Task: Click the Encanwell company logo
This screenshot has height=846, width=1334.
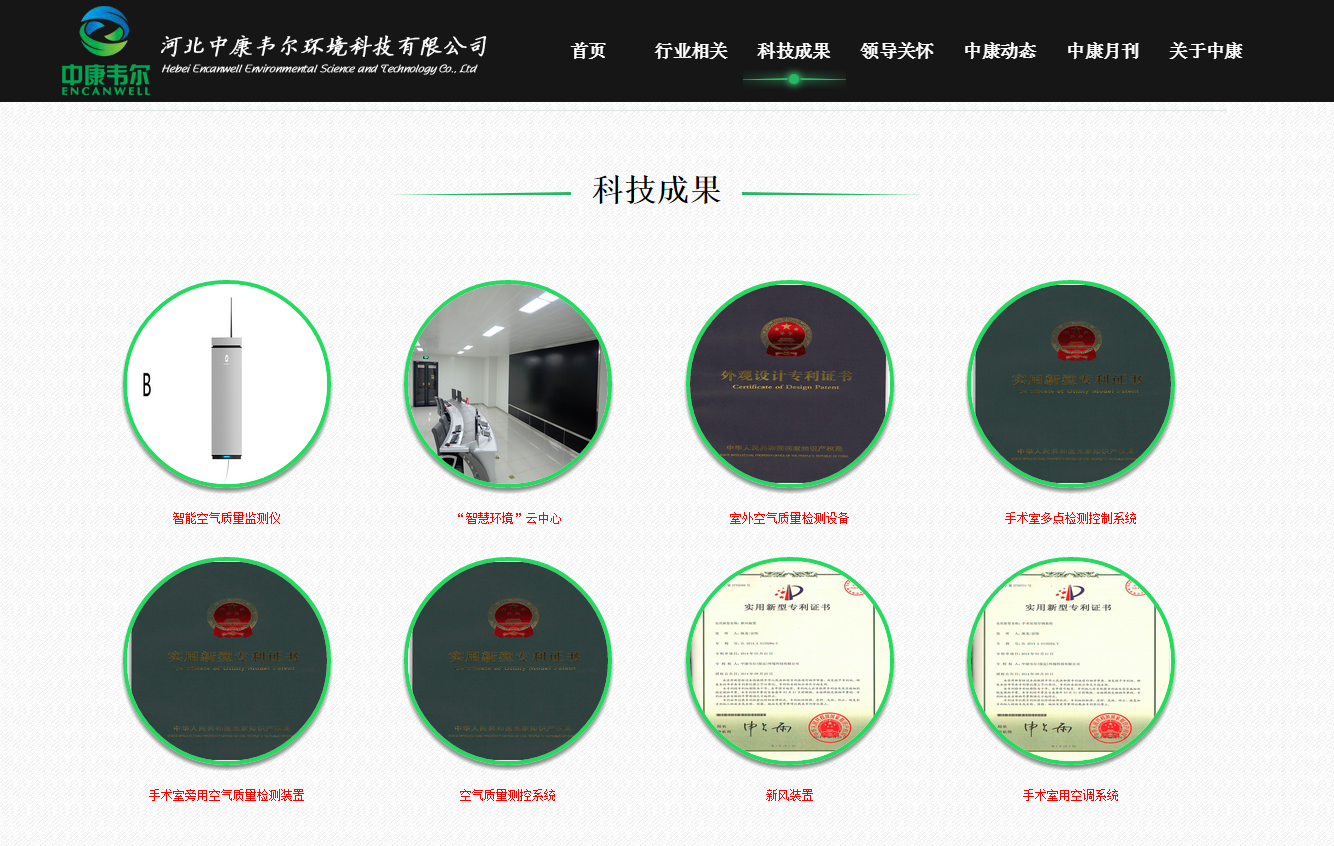Action: pyautogui.click(x=105, y=51)
